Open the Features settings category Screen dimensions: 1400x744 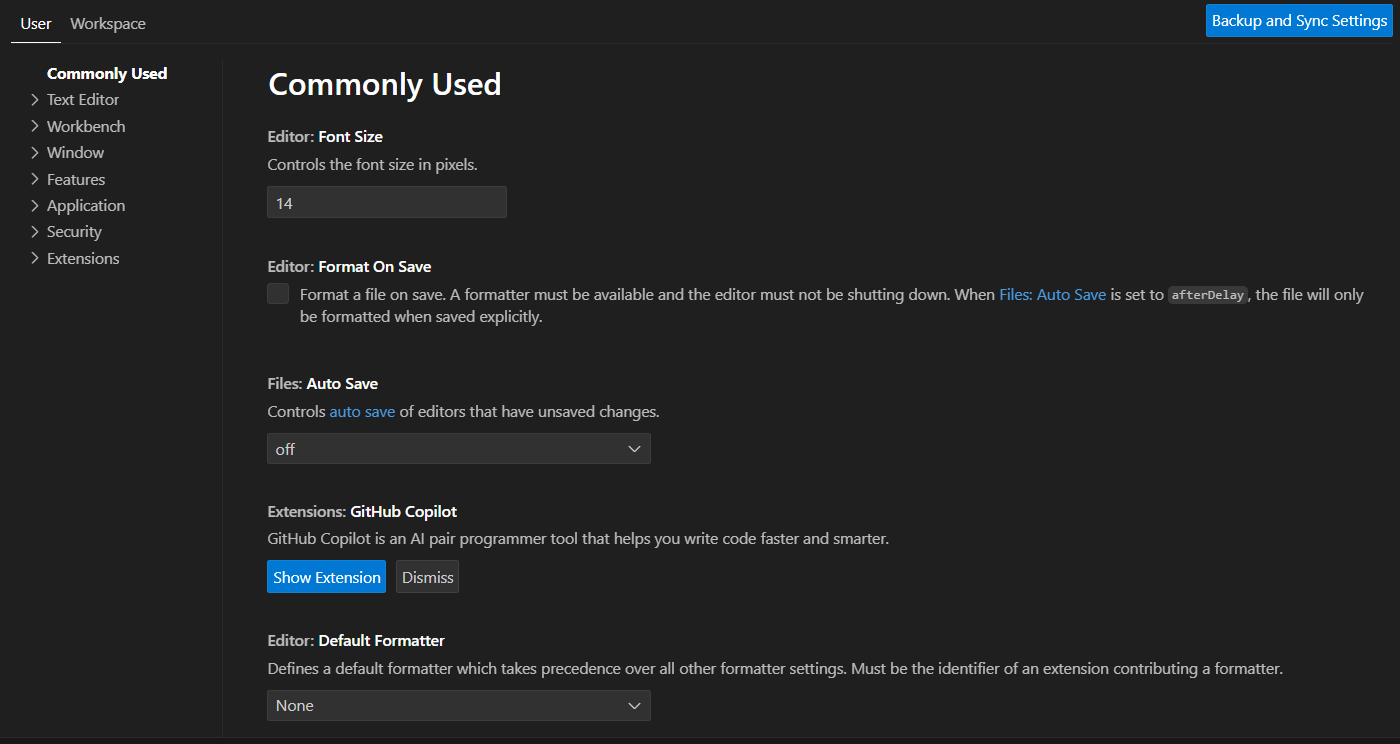click(76, 179)
